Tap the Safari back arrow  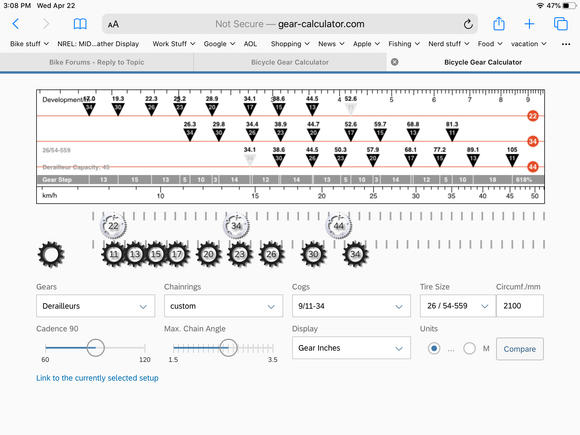click(x=16, y=24)
